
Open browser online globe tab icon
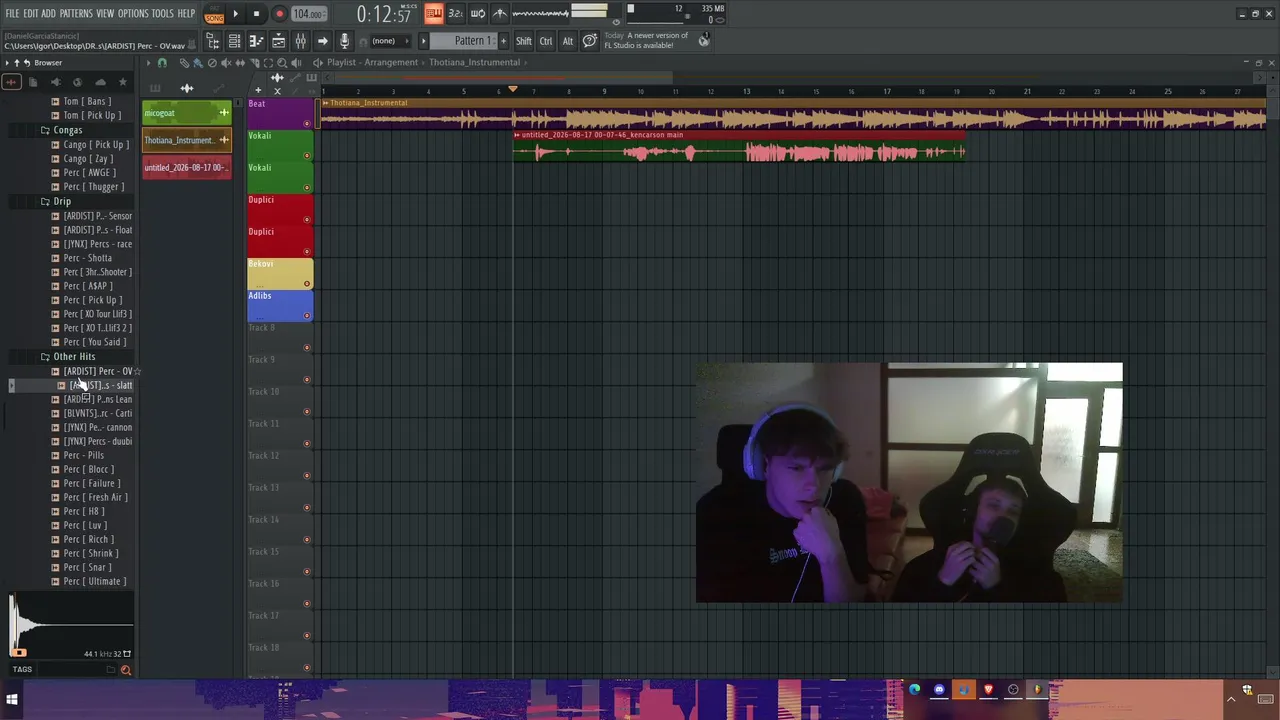(x=78, y=82)
